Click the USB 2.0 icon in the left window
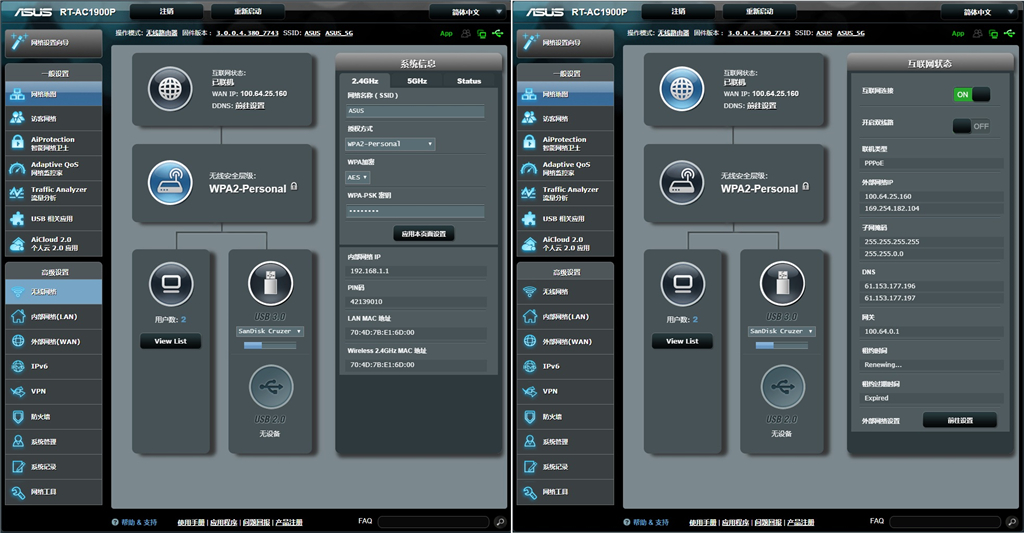The height and width of the screenshot is (533, 1024). 271,388
